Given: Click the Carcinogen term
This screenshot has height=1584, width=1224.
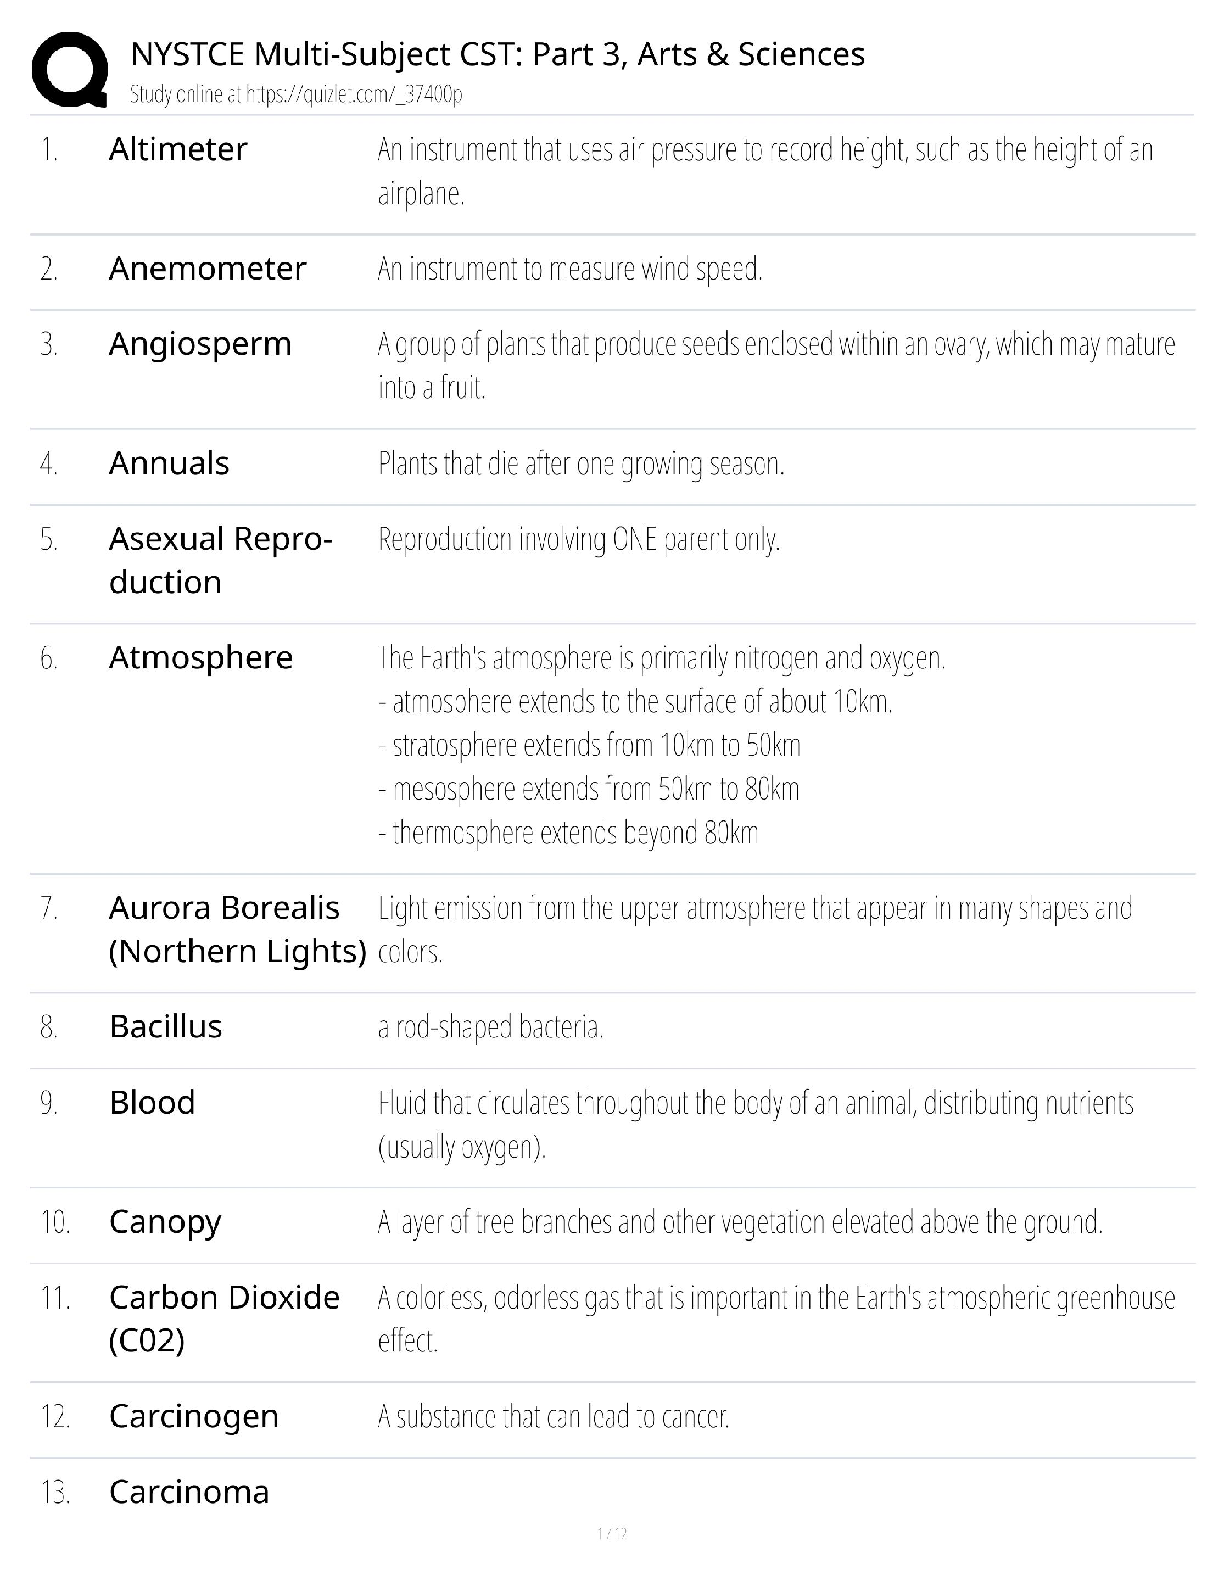Looking at the screenshot, I should coord(194,1416).
